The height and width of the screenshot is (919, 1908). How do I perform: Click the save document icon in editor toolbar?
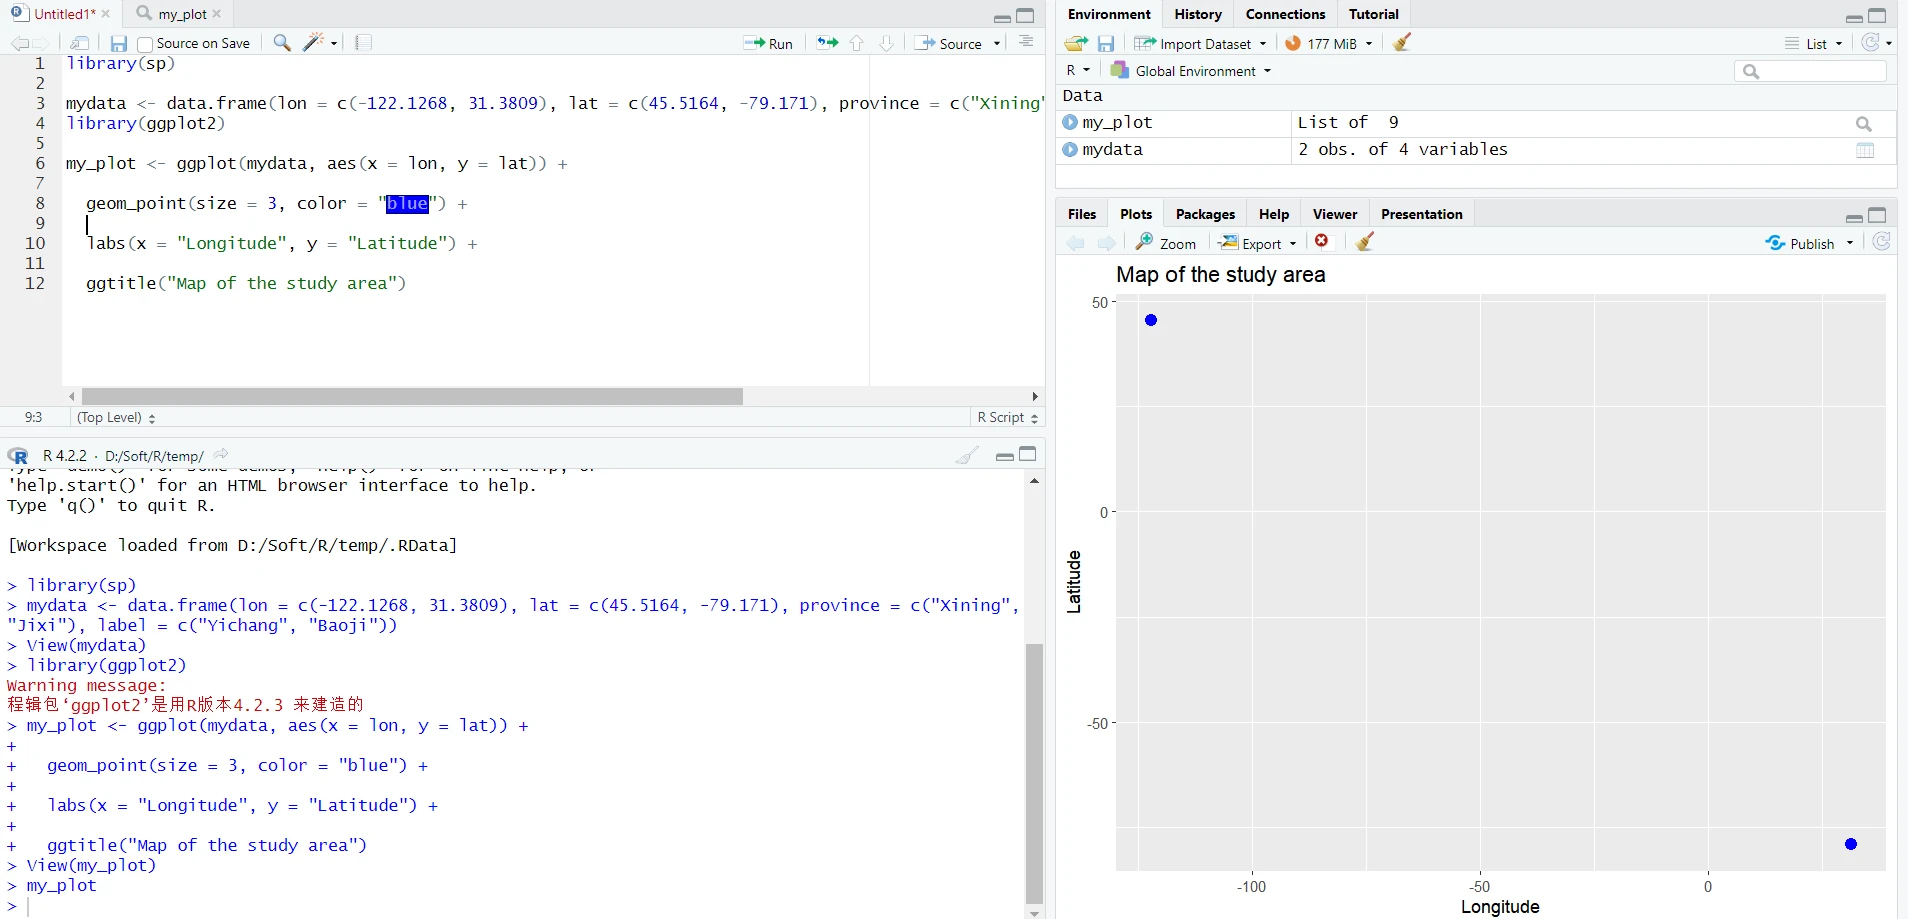(x=119, y=43)
